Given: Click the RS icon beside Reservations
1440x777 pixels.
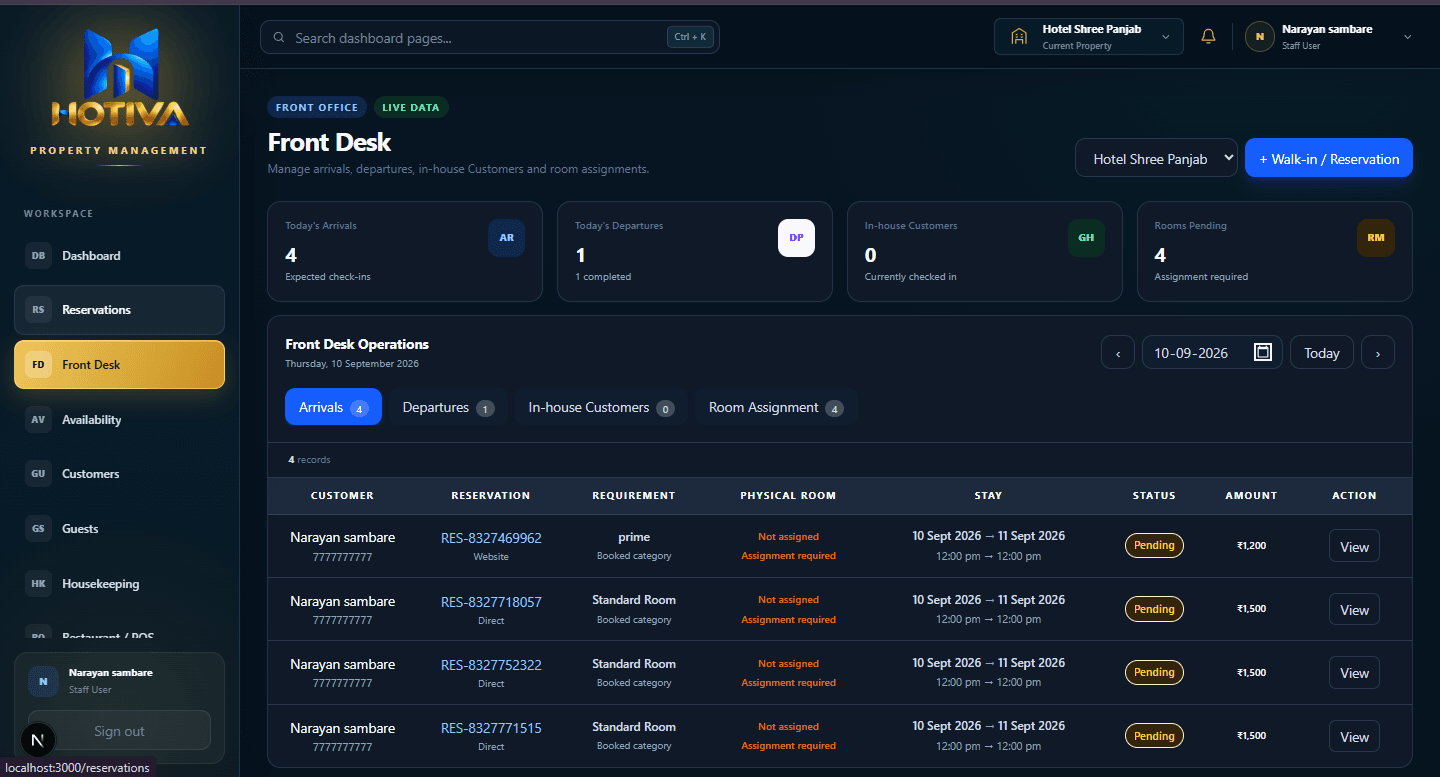Looking at the screenshot, I should [x=38, y=310].
